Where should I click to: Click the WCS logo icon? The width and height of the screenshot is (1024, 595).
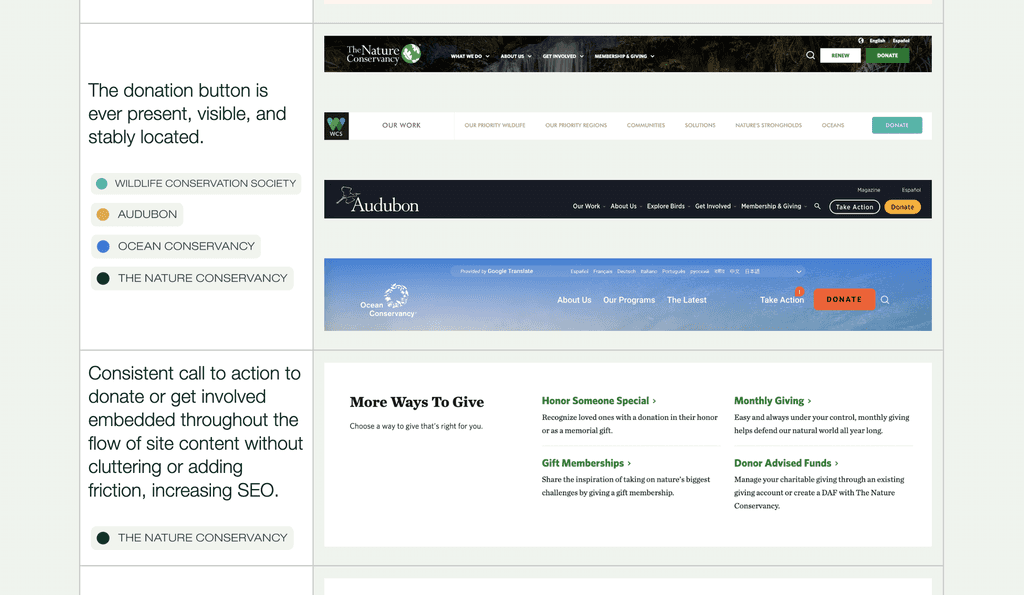click(x=336, y=126)
